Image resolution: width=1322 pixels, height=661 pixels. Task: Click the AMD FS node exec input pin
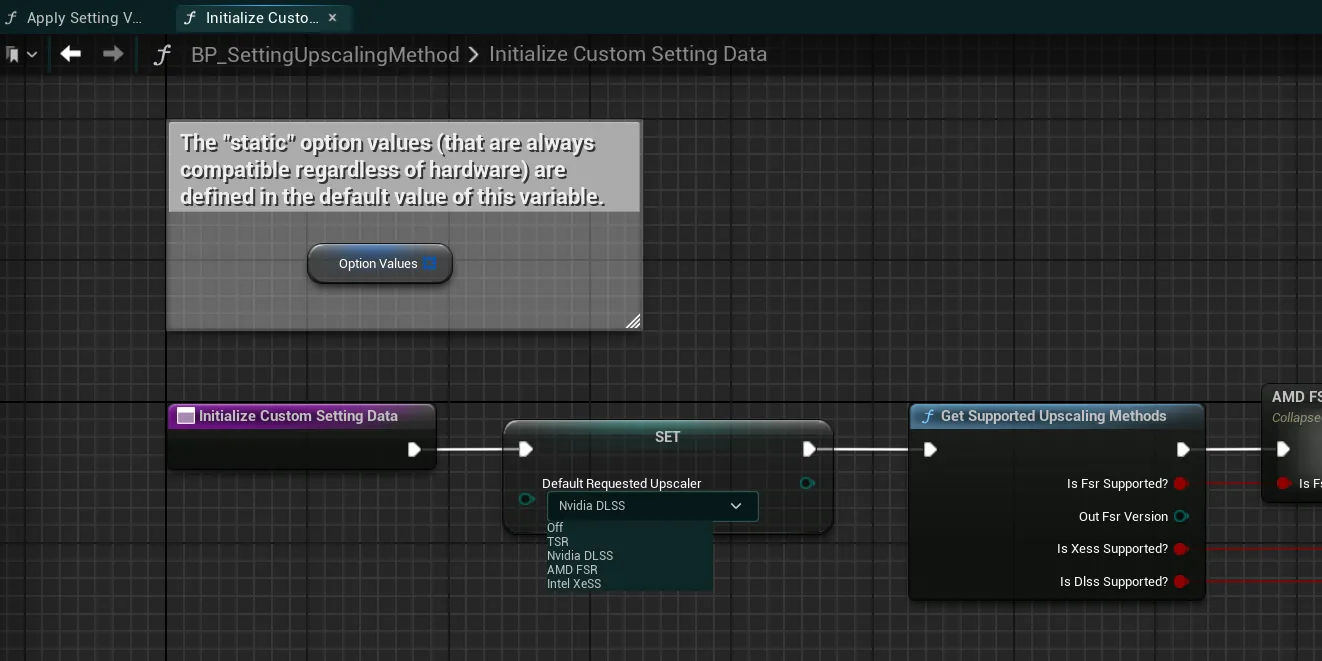click(x=1284, y=450)
